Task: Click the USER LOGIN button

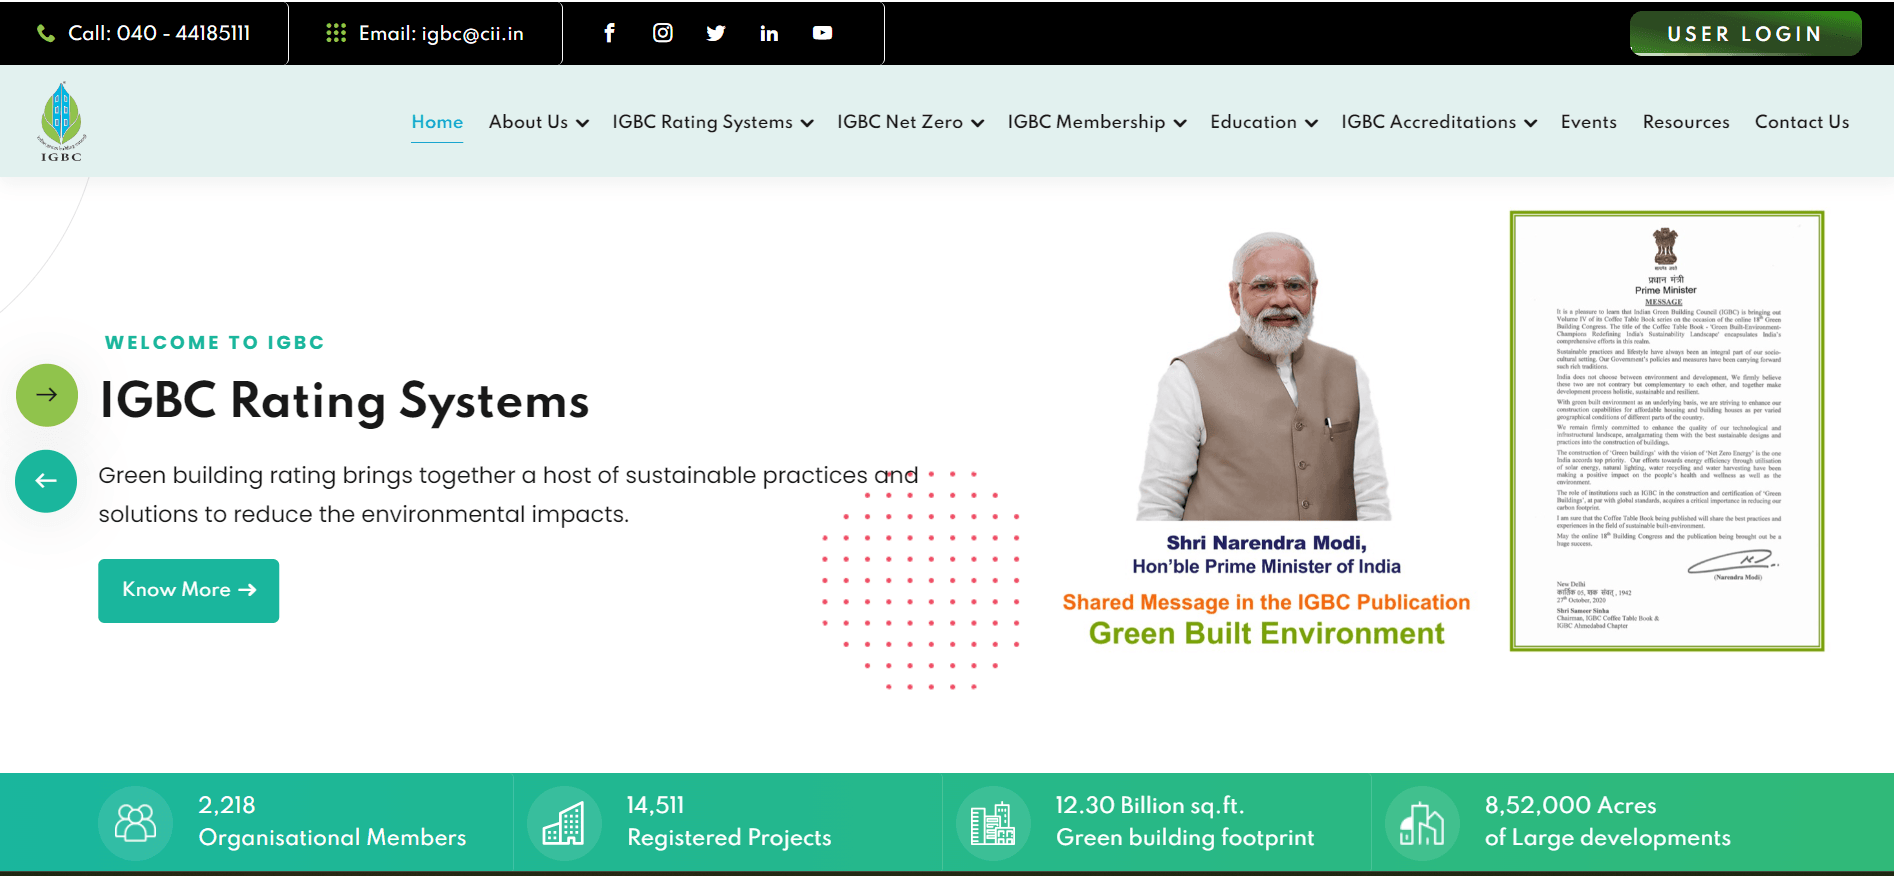Action: [x=1745, y=34]
